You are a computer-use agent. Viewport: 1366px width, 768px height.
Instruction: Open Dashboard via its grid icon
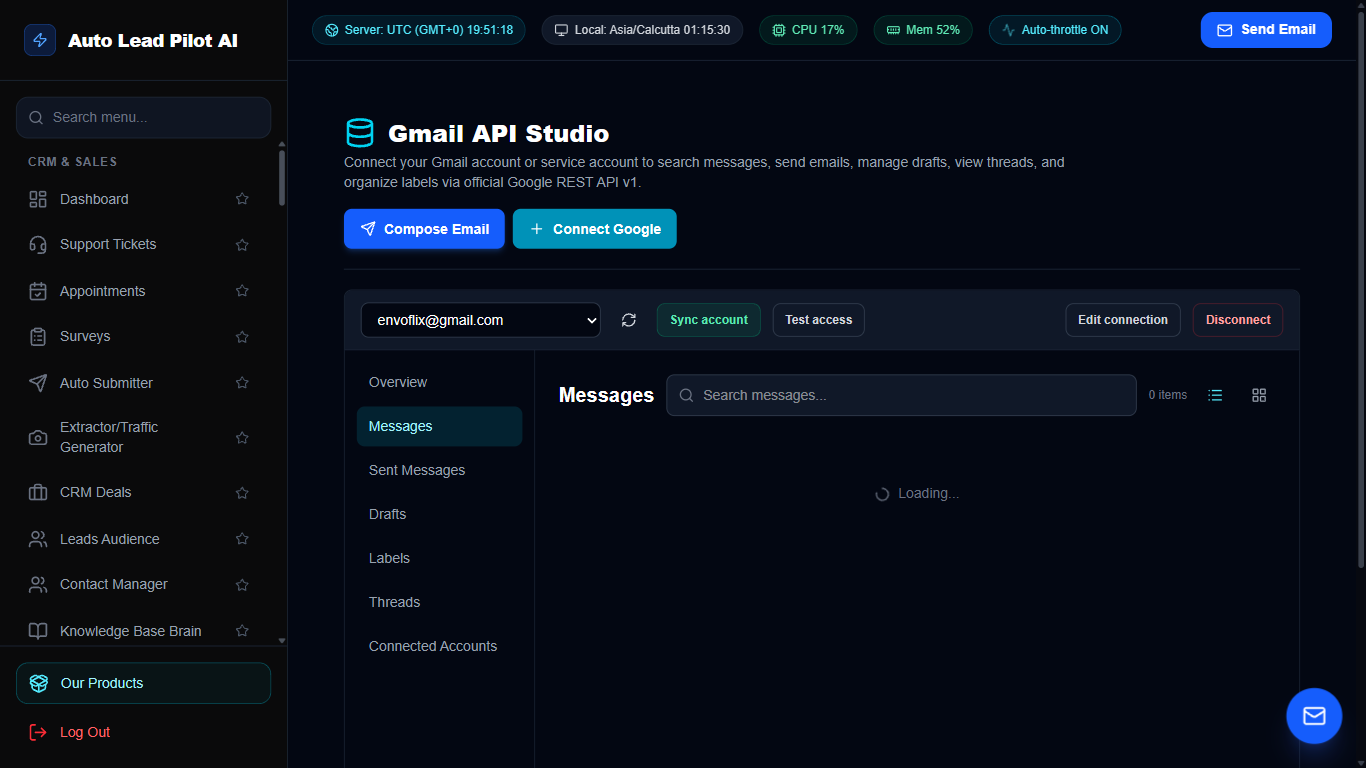coord(38,199)
